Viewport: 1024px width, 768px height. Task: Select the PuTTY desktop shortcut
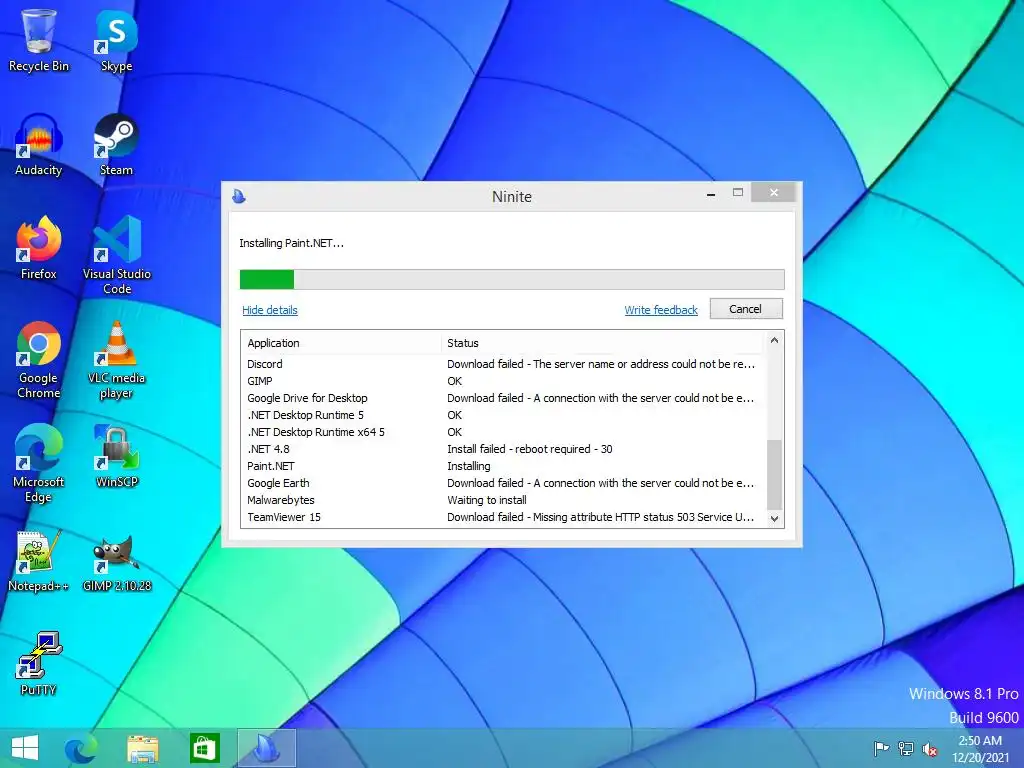point(39,664)
